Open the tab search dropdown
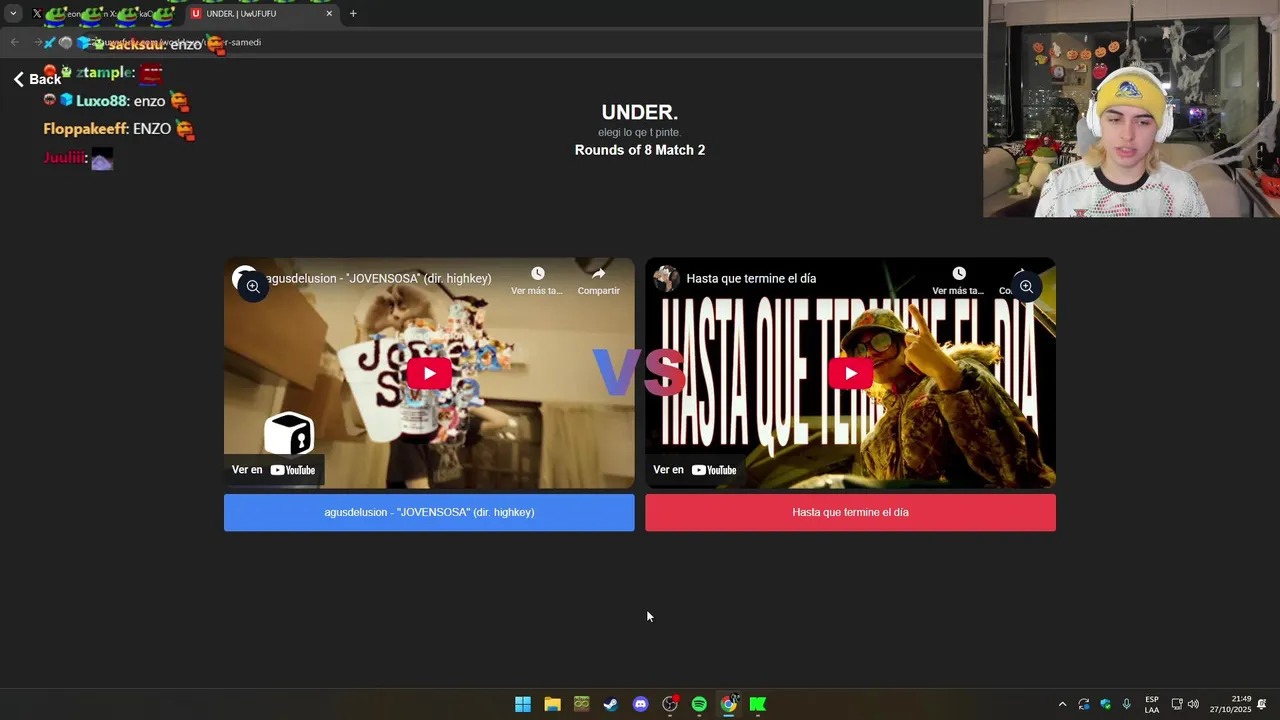The image size is (1280, 720). 13,14
